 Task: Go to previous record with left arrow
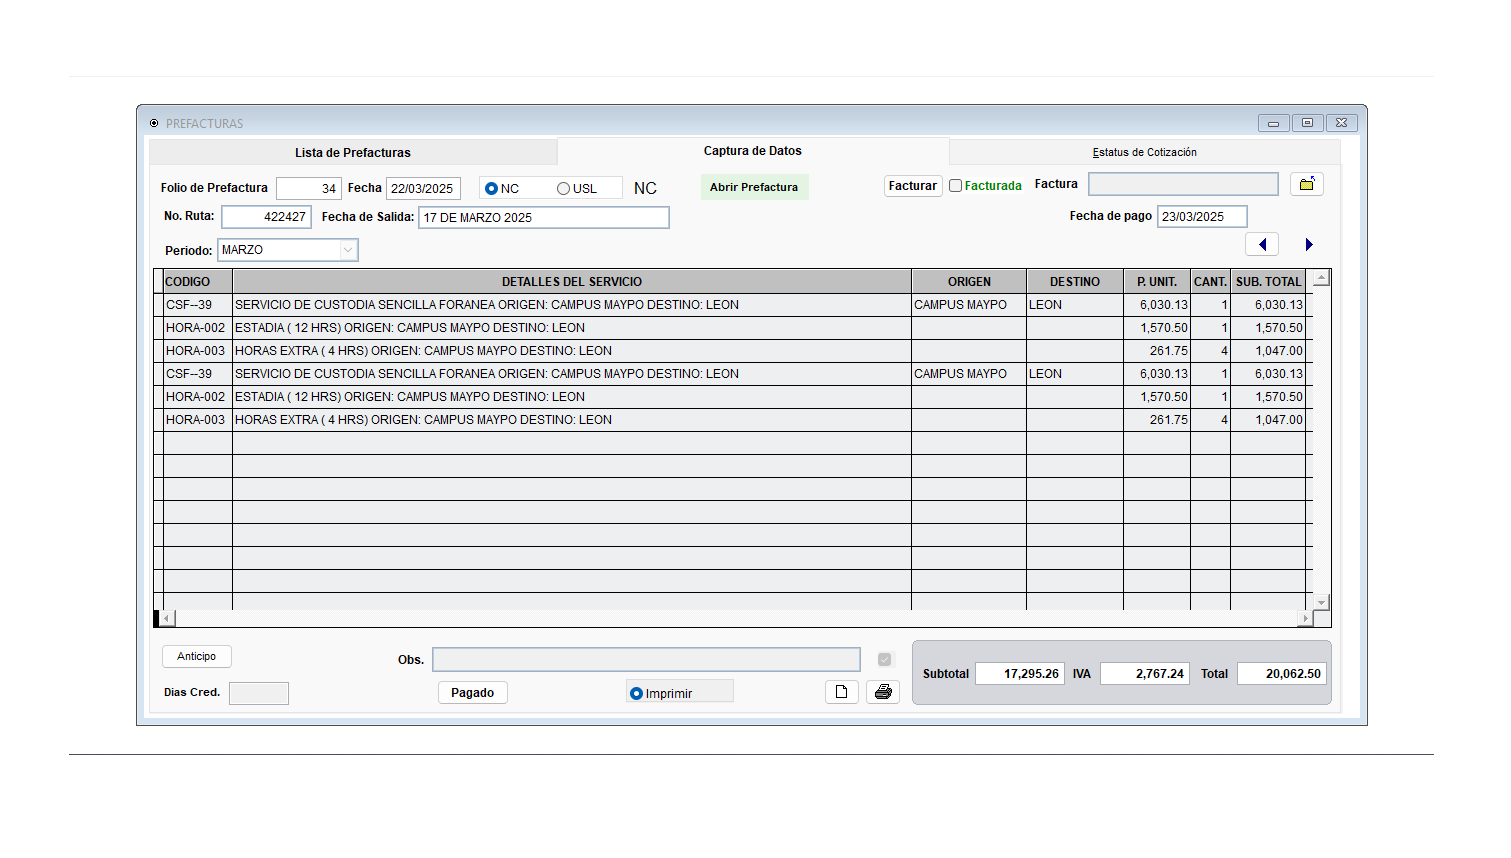pos(1262,245)
